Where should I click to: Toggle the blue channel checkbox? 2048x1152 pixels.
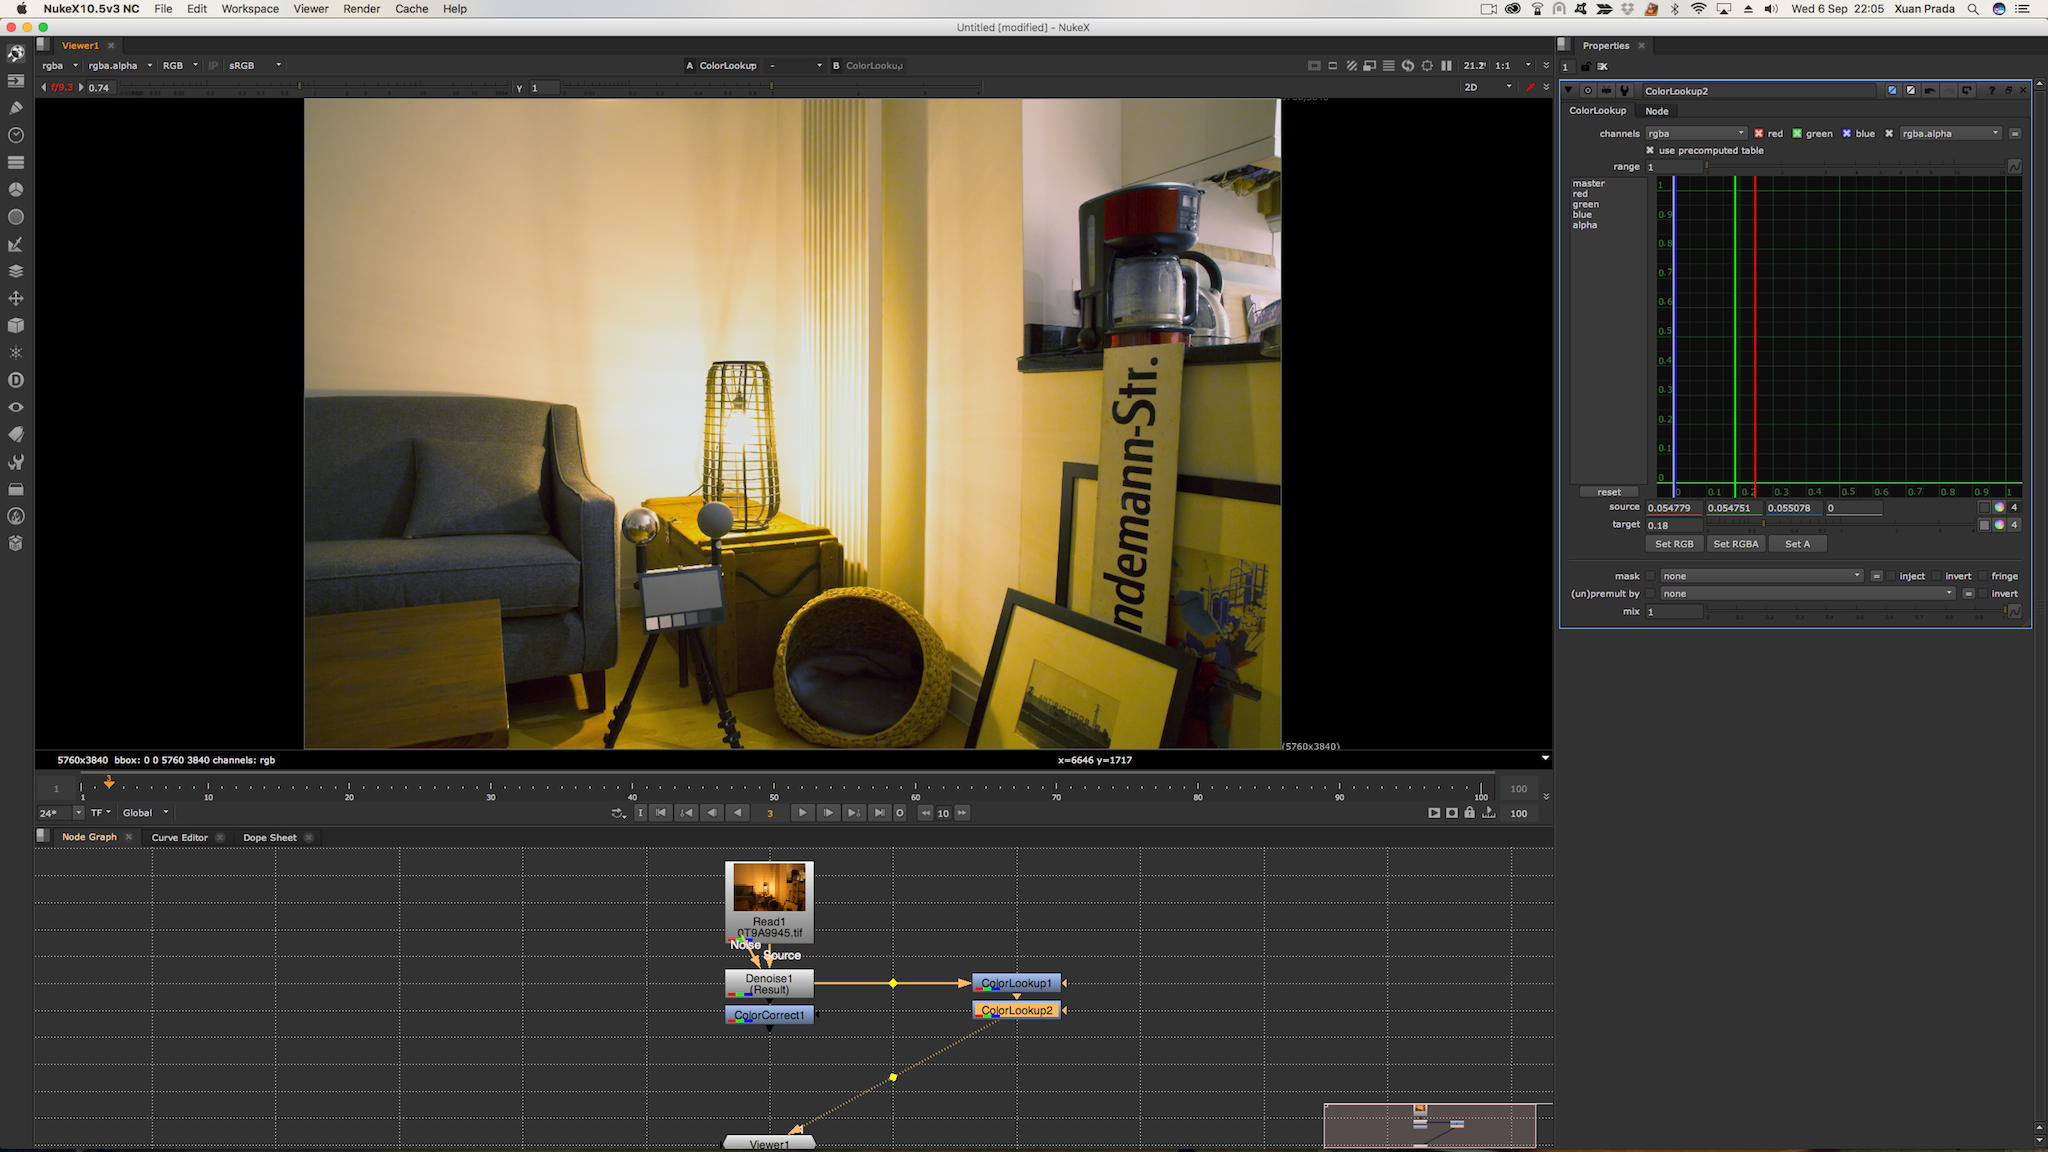click(x=1847, y=134)
